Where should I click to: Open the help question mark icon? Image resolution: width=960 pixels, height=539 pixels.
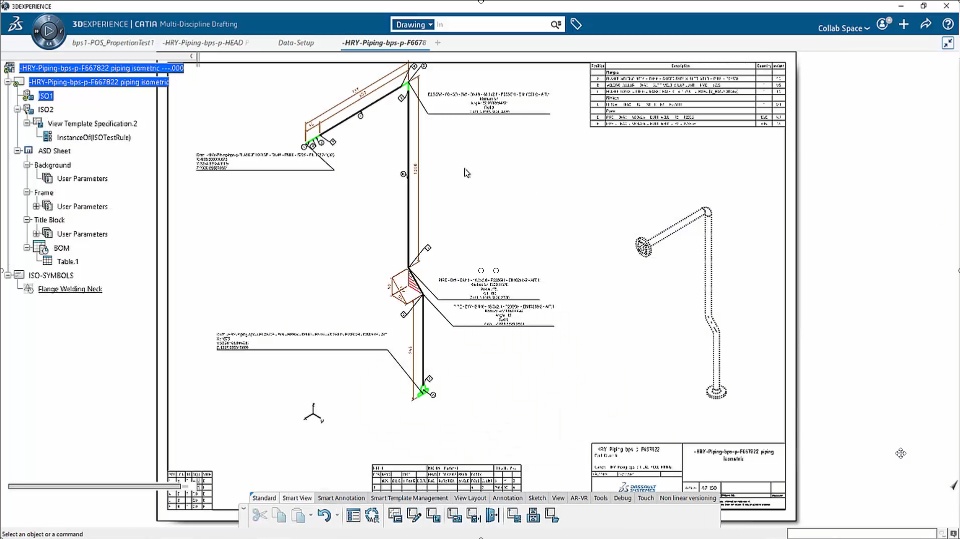click(x=948, y=24)
